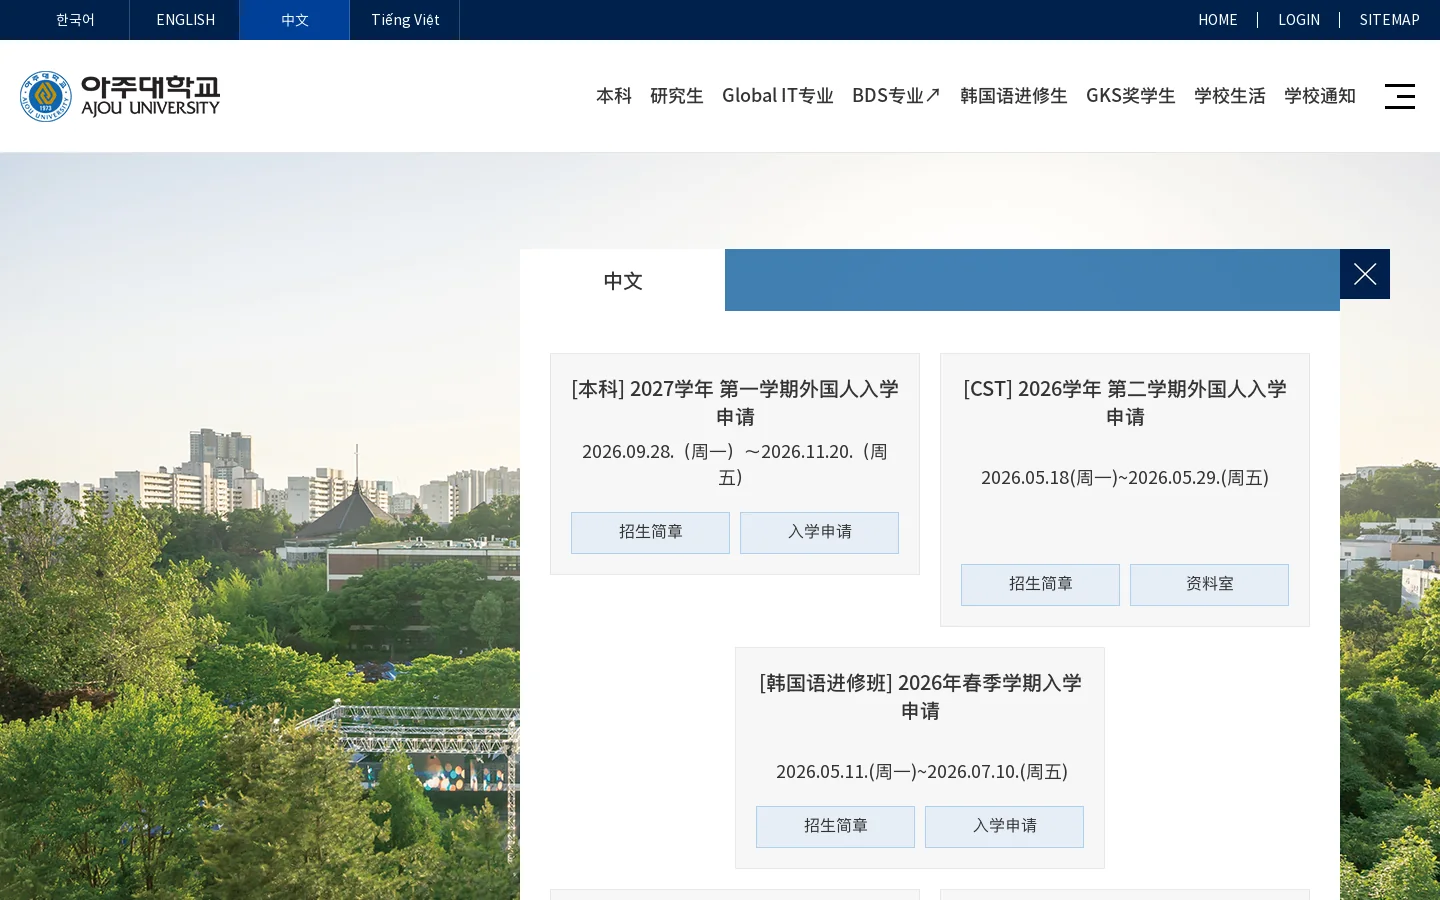This screenshot has width=1440, height=900.
Task: Open the 学校通知 menu
Action: [1320, 96]
